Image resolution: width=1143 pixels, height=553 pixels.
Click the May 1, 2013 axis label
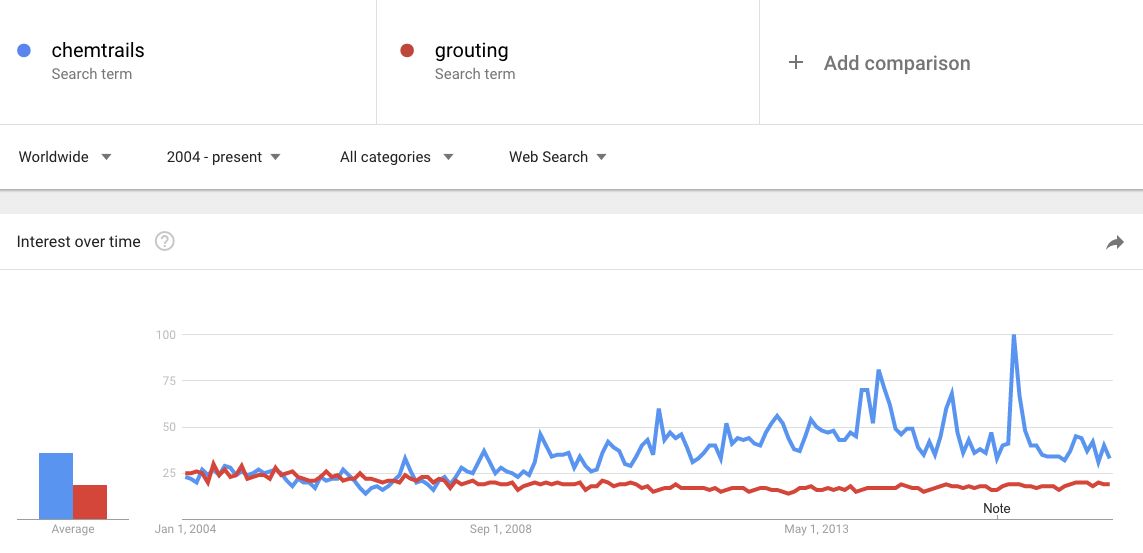tap(816, 529)
